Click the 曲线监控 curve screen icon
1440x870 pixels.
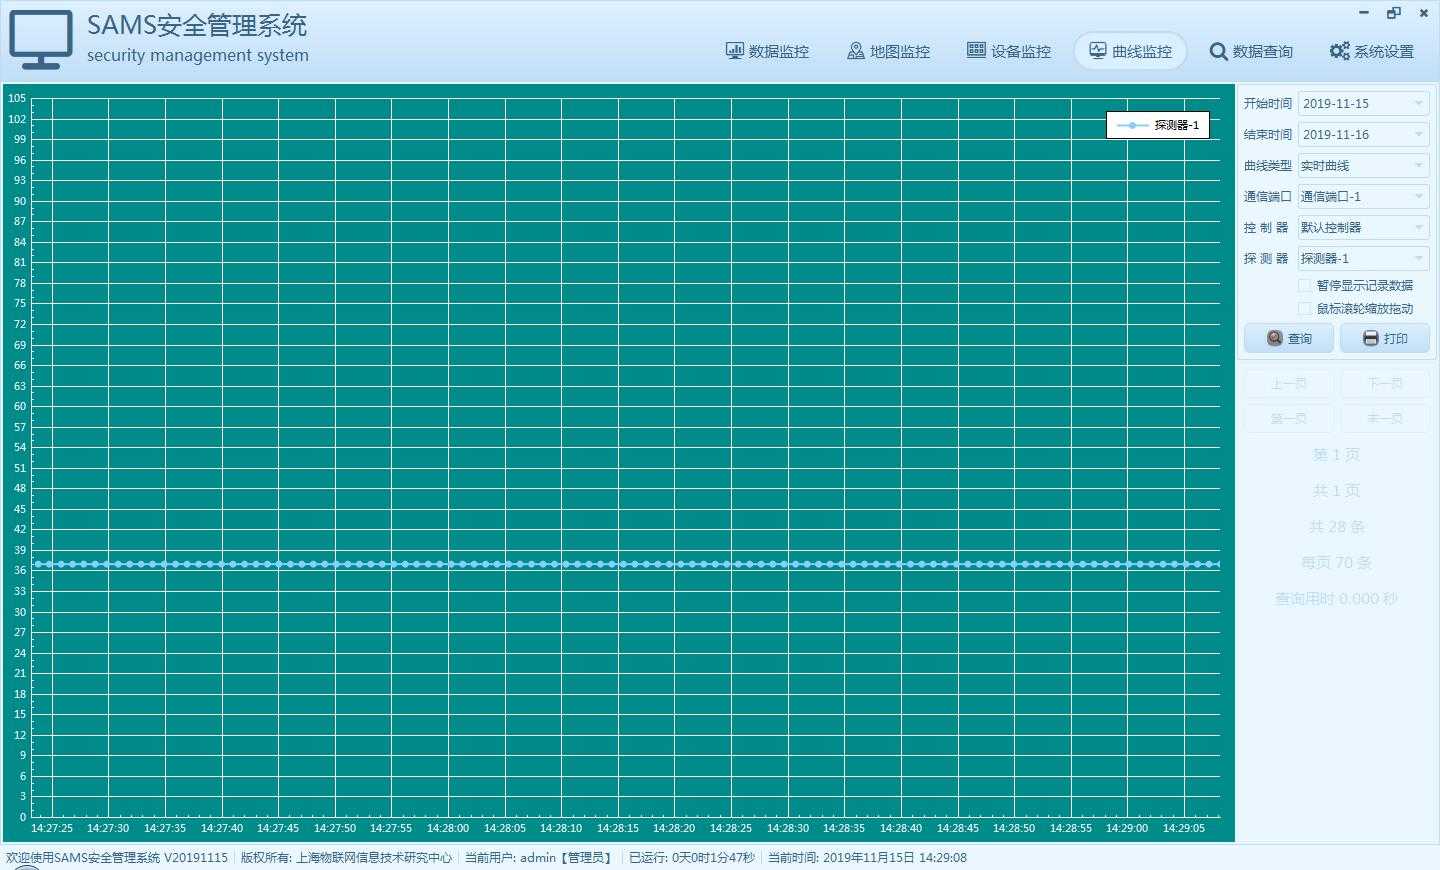click(x=1098, y=50)
